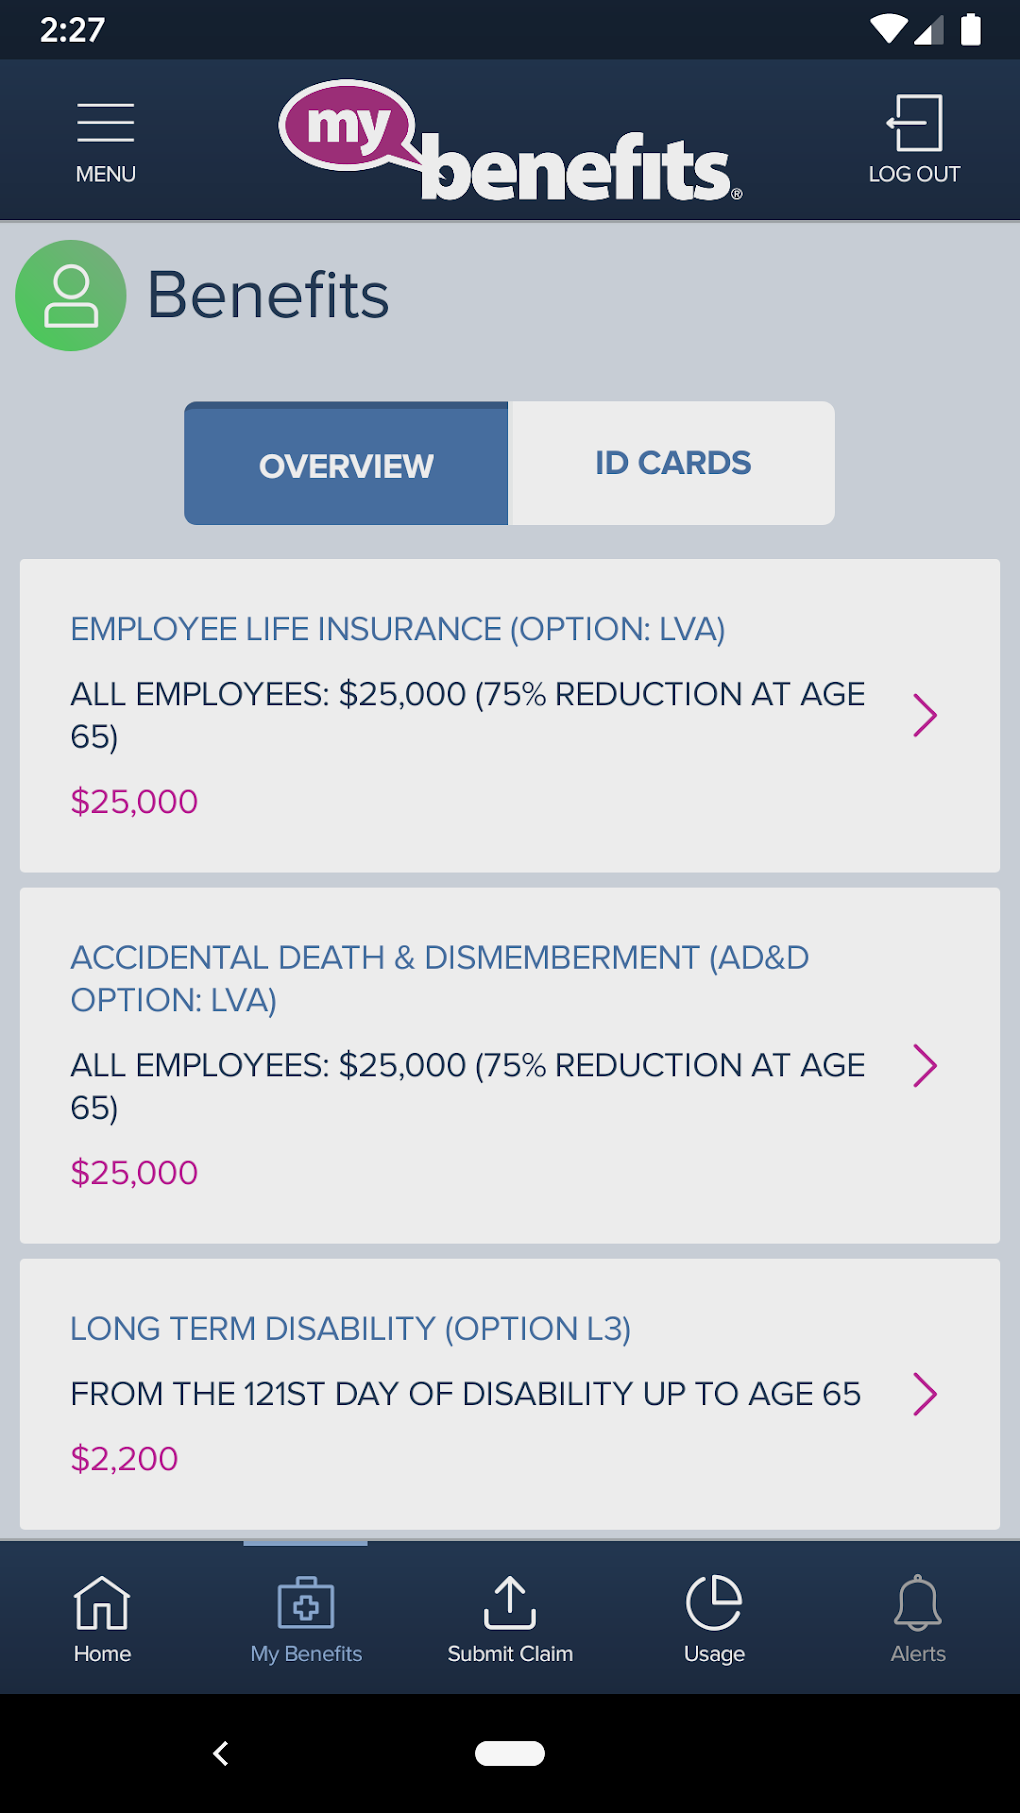
Task: Open Long Term Disability (Option L3) heading
Action: [x=350, y=1329]
